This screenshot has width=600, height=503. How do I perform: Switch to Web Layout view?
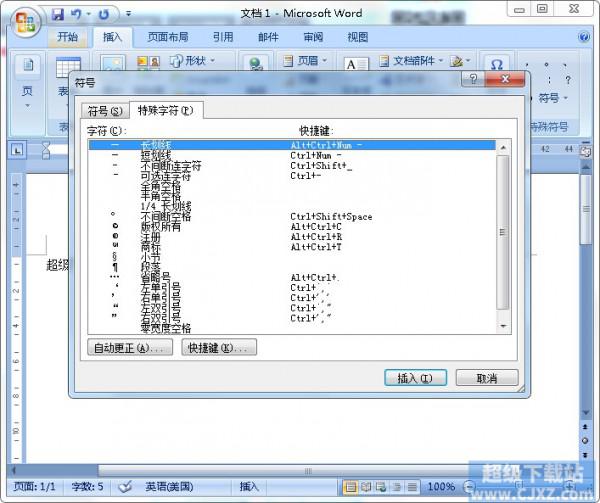tap(381, 487)
